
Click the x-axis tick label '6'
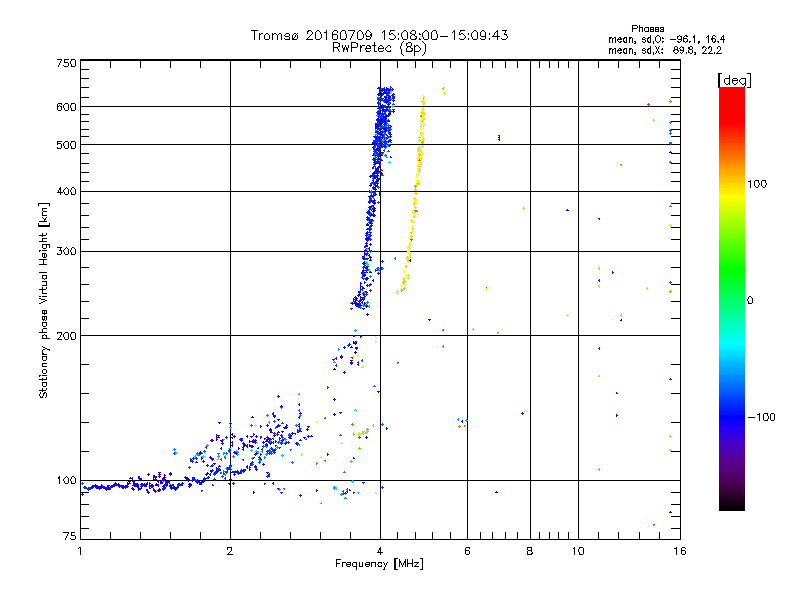click(x=467, y=551)
